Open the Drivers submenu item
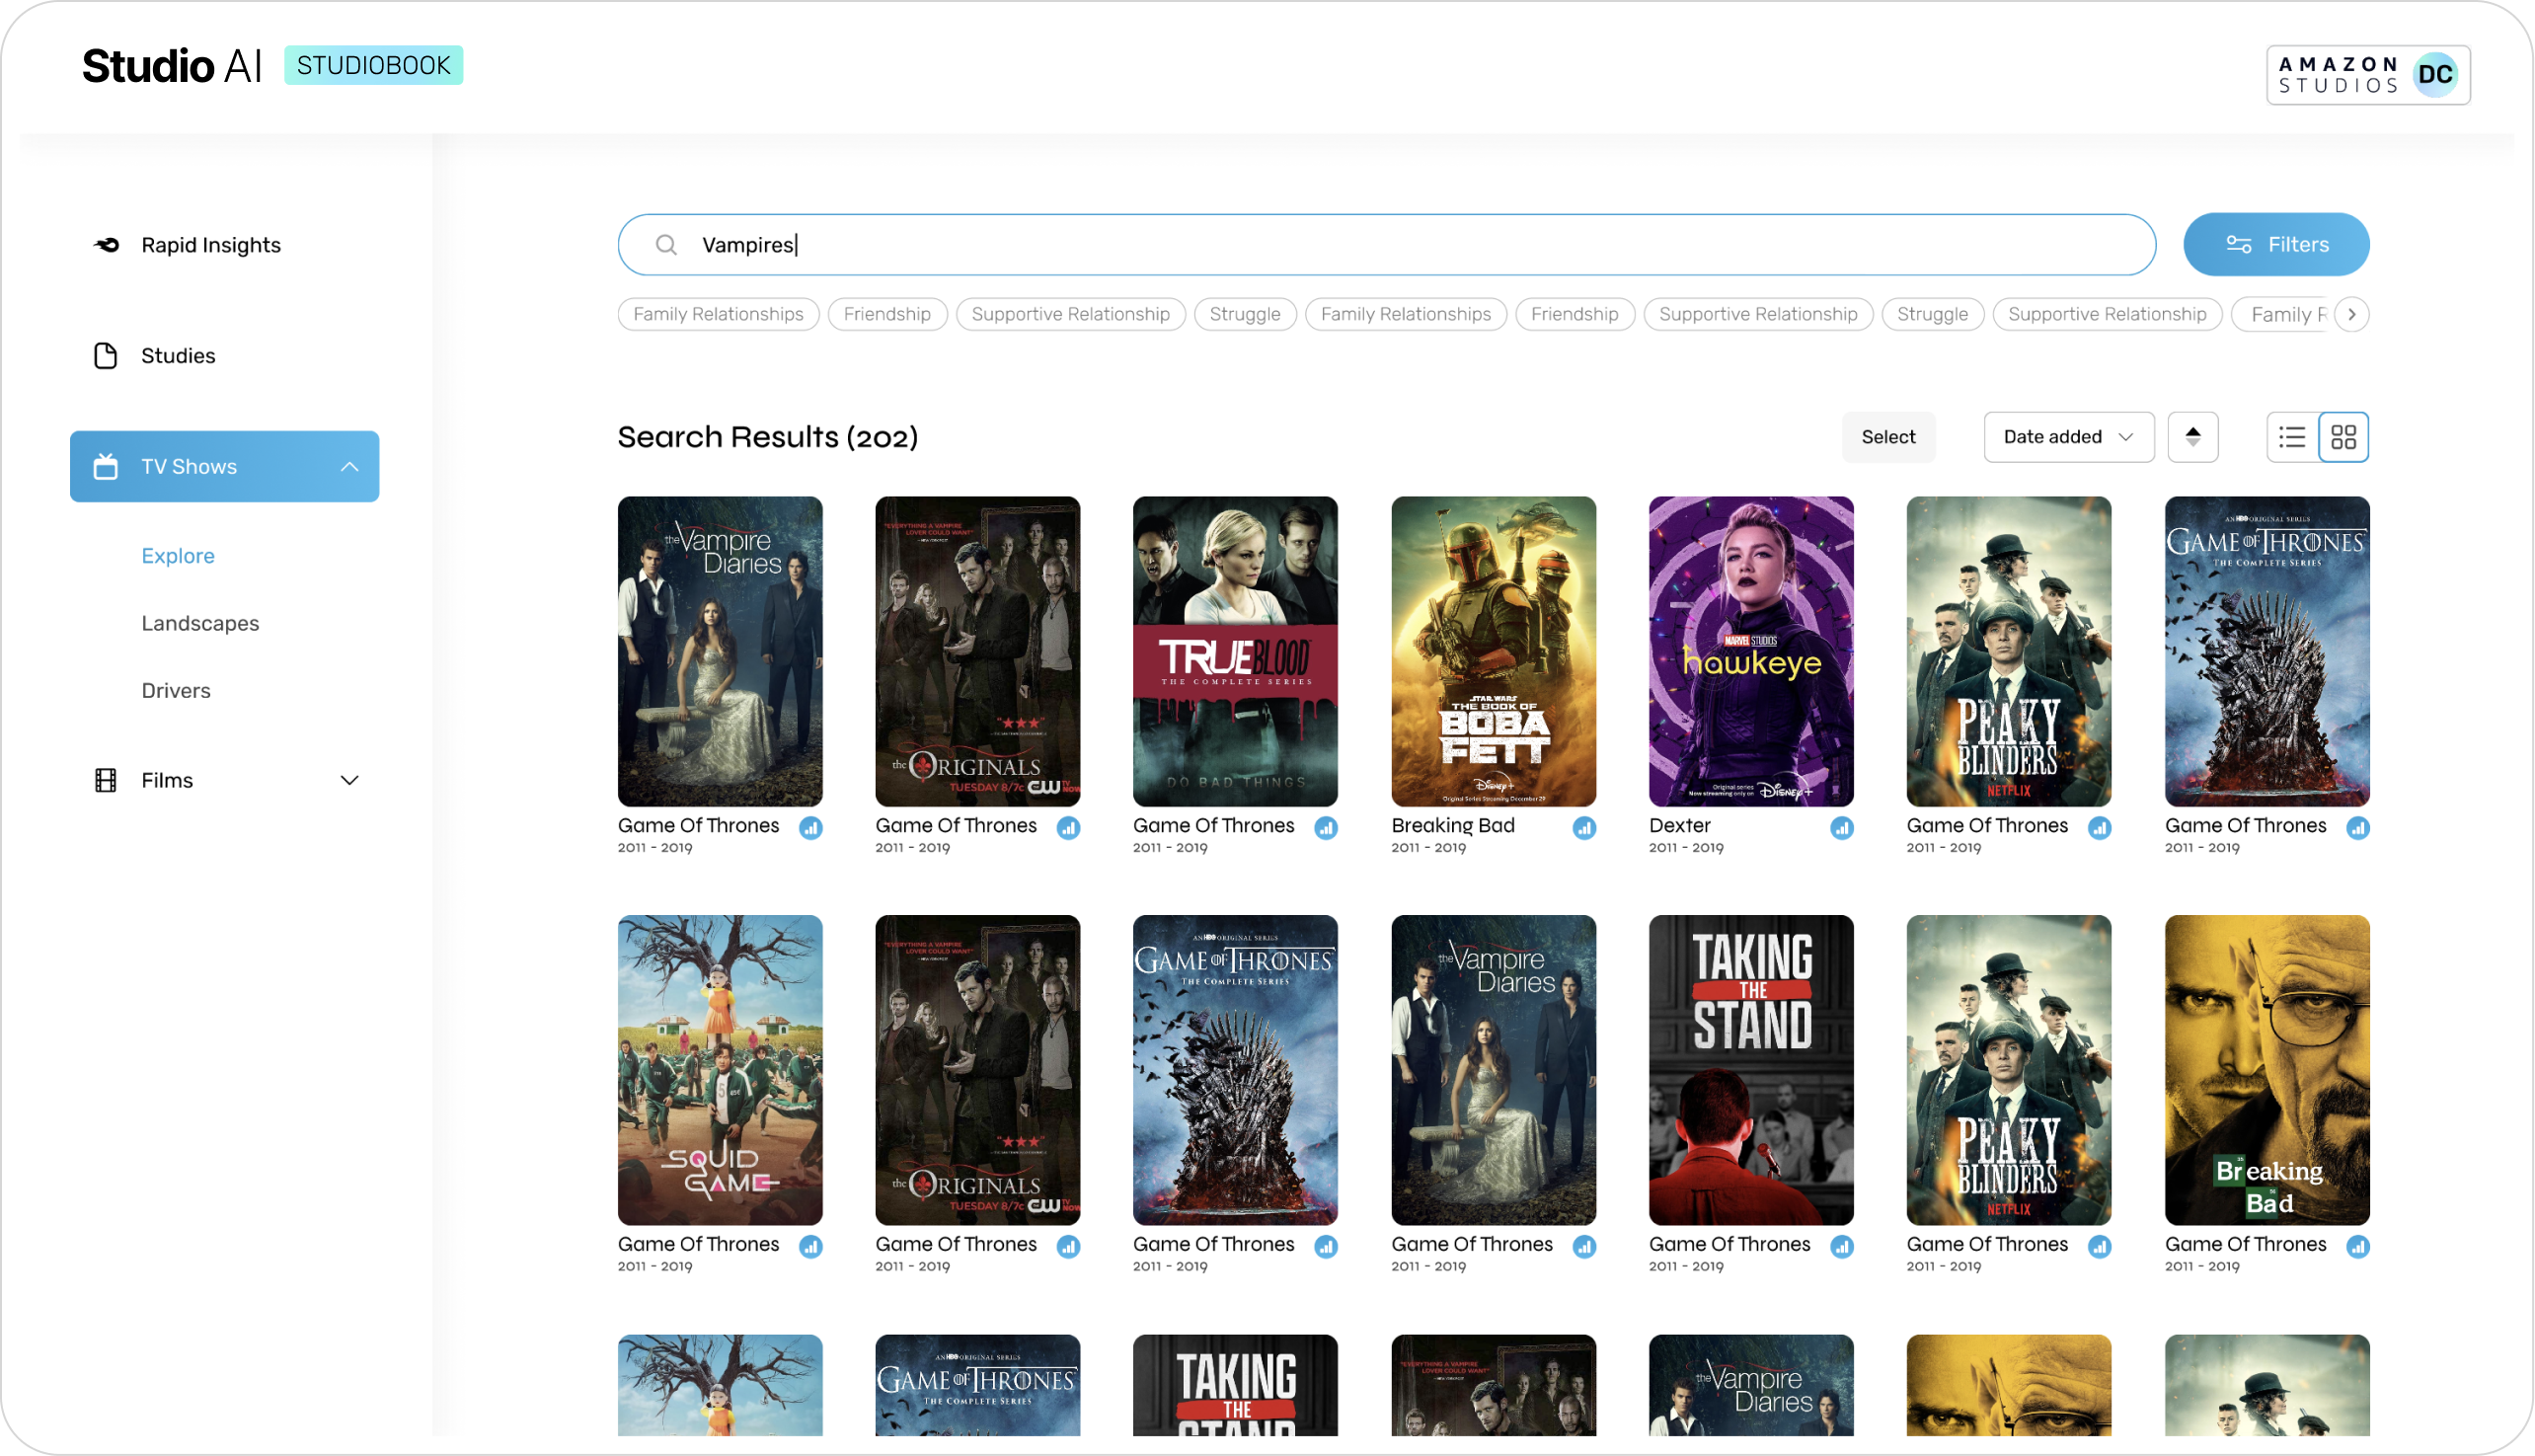 point(176,691)
